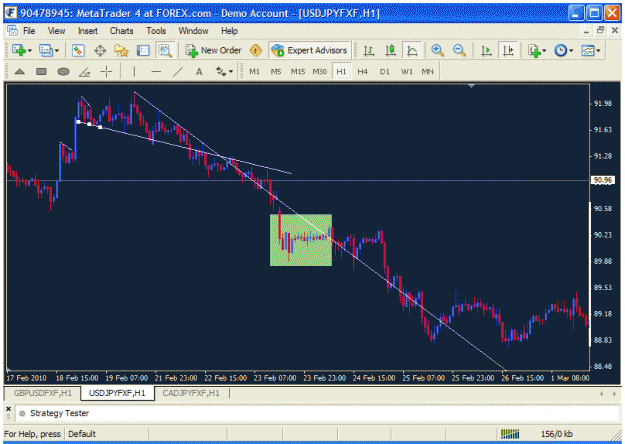Select the W1 timeframe button

406,72
